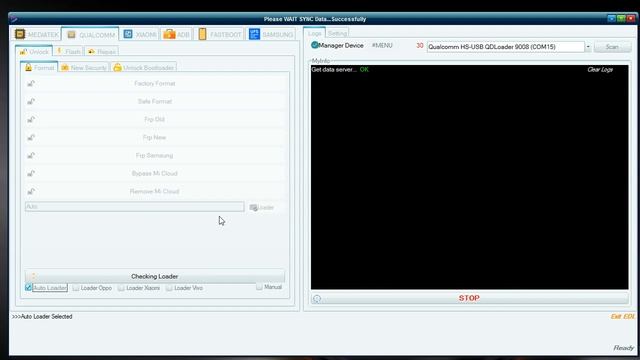Image resolution: width=640 pixels, height=360 pixels.
Task: Enable the Loader Vivo checkbox
Action: 169,288
